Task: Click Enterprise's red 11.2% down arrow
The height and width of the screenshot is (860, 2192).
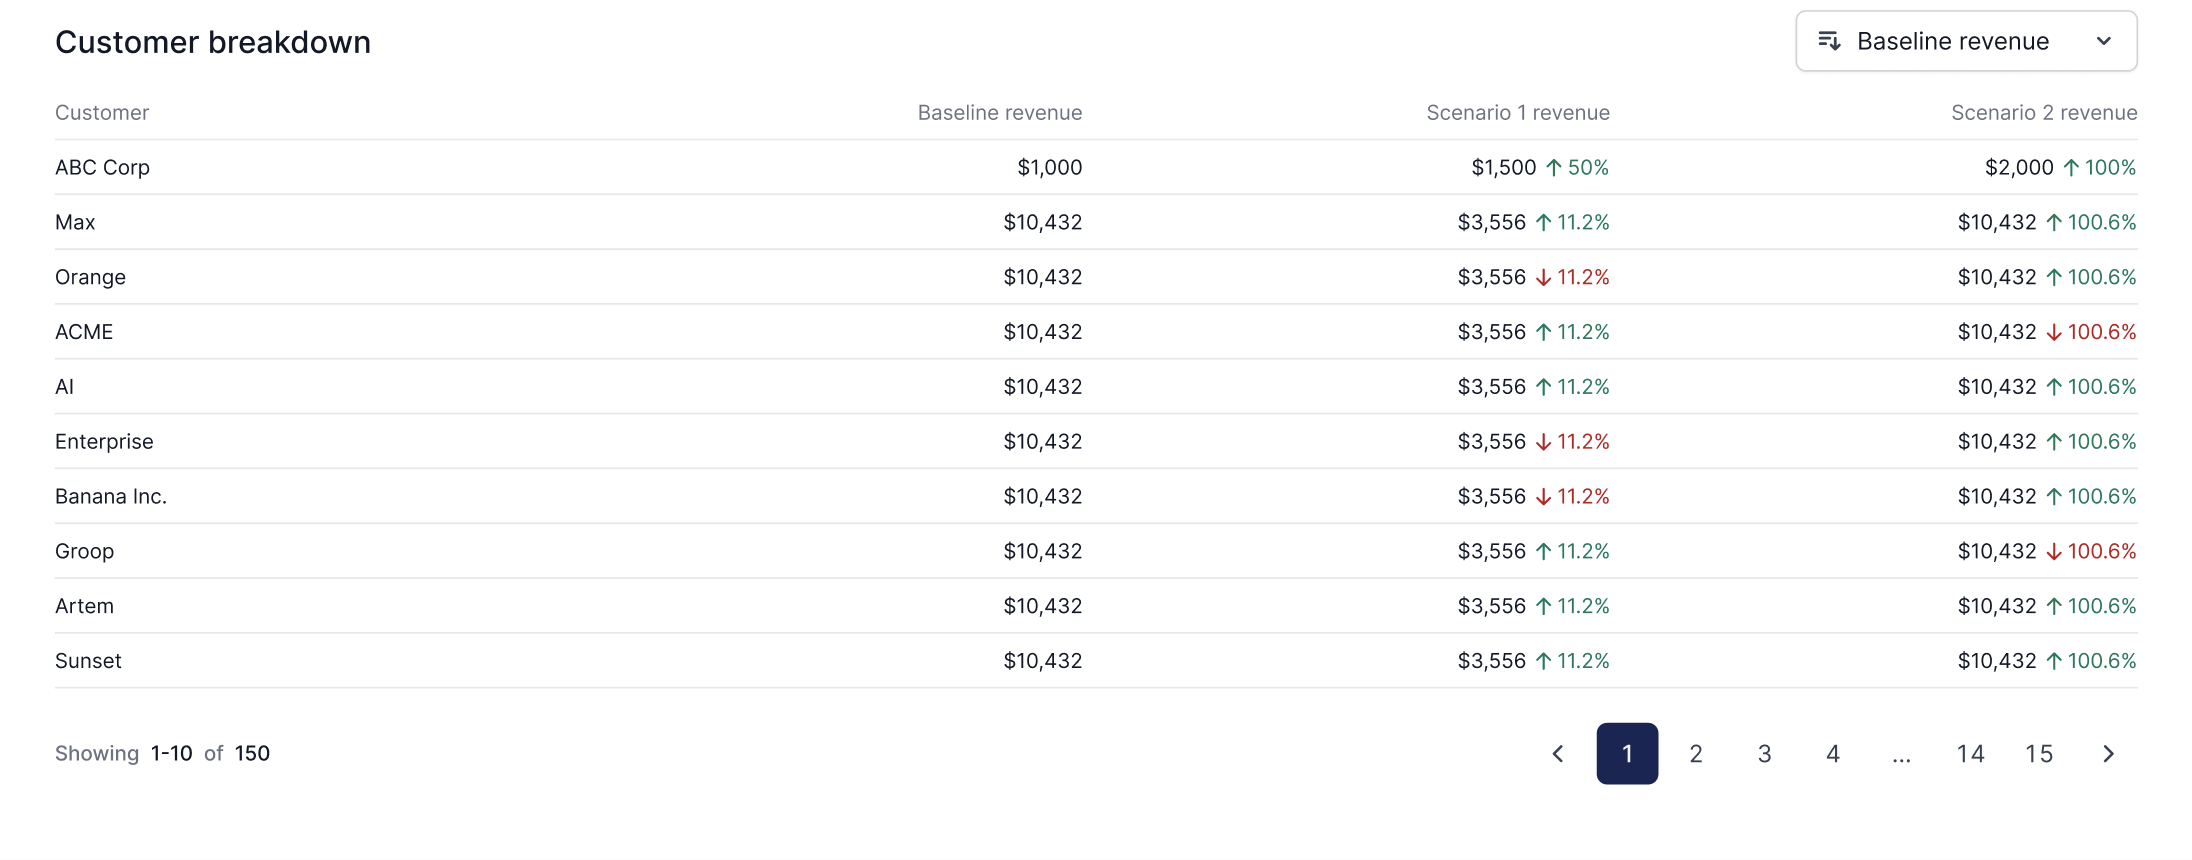Action: [x=1543, y=442]
